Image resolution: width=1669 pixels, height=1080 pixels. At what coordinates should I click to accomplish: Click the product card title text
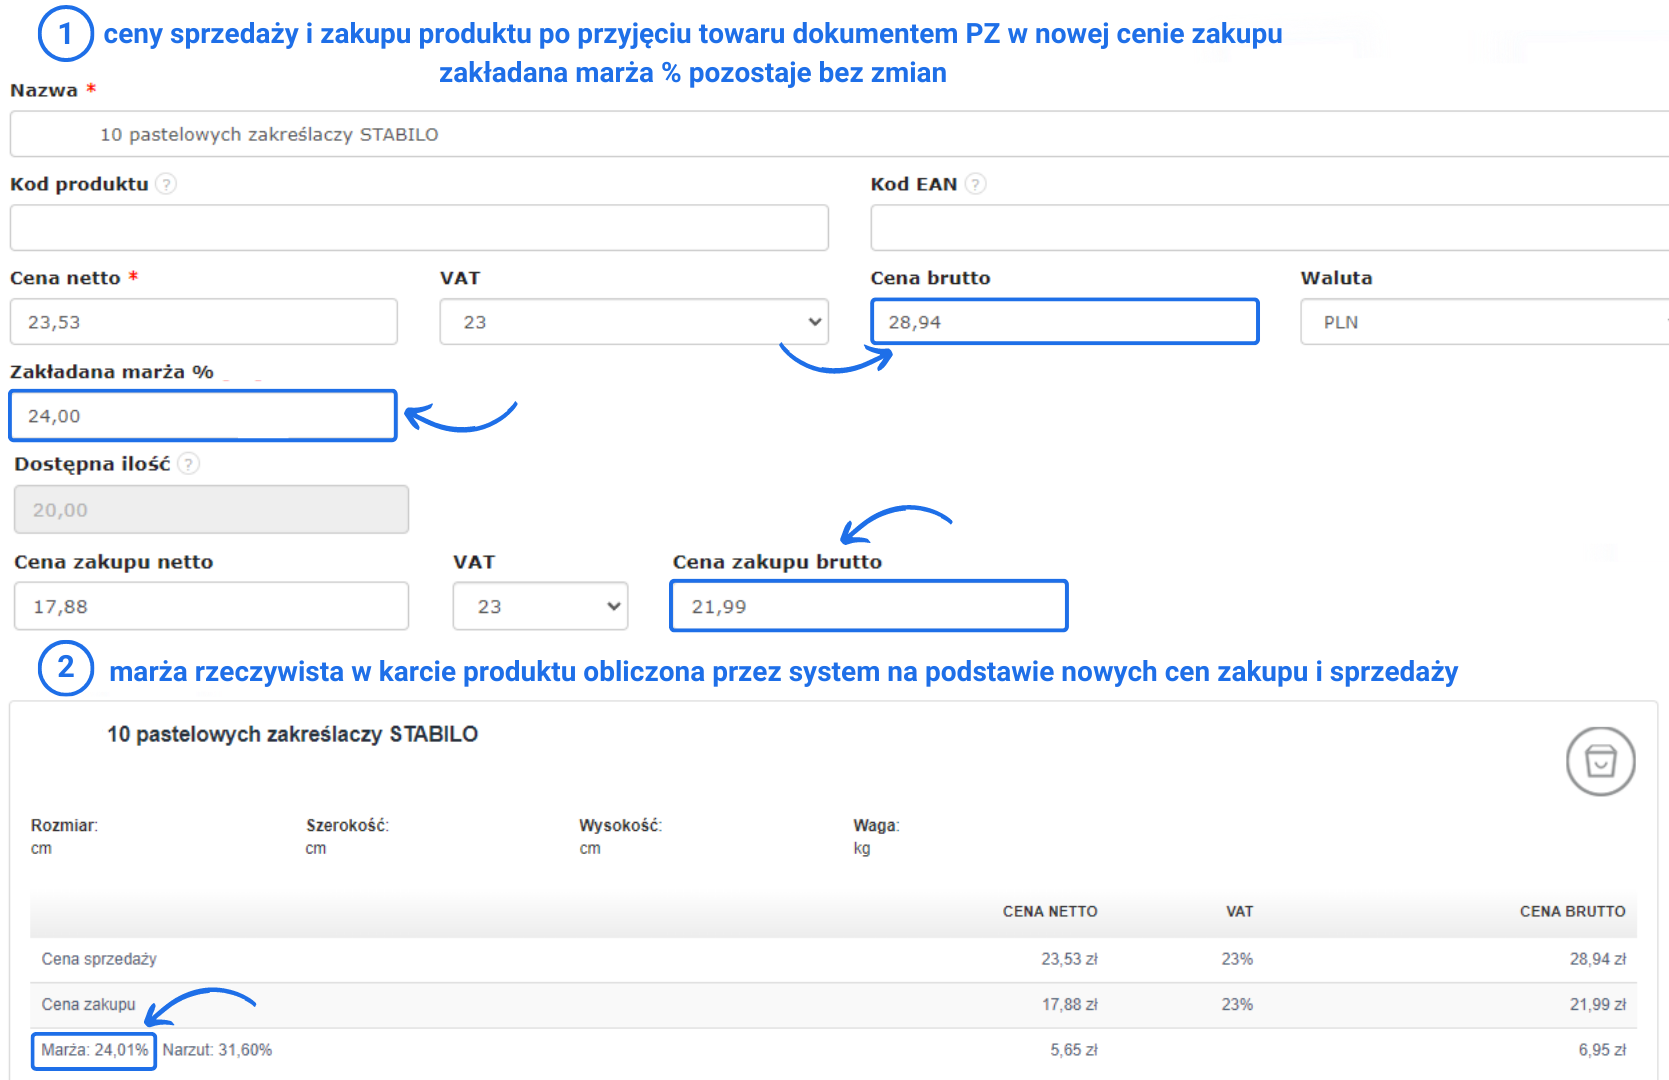click(292, 734)
